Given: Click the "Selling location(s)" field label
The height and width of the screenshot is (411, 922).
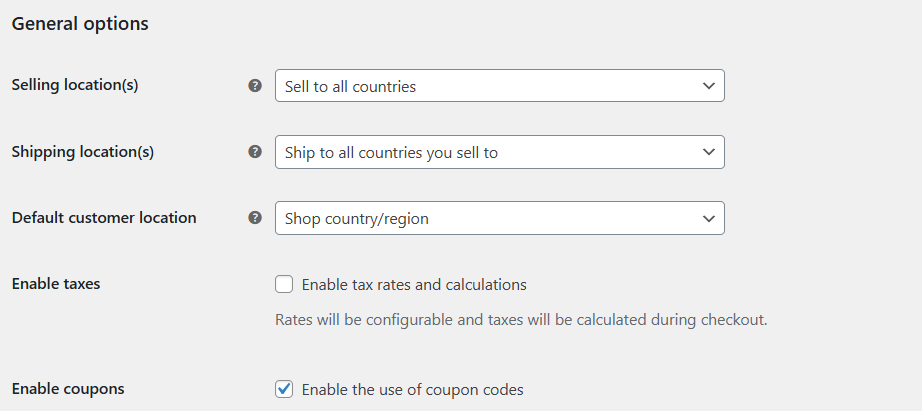Looking at the screenshot, I should [75, 85].
